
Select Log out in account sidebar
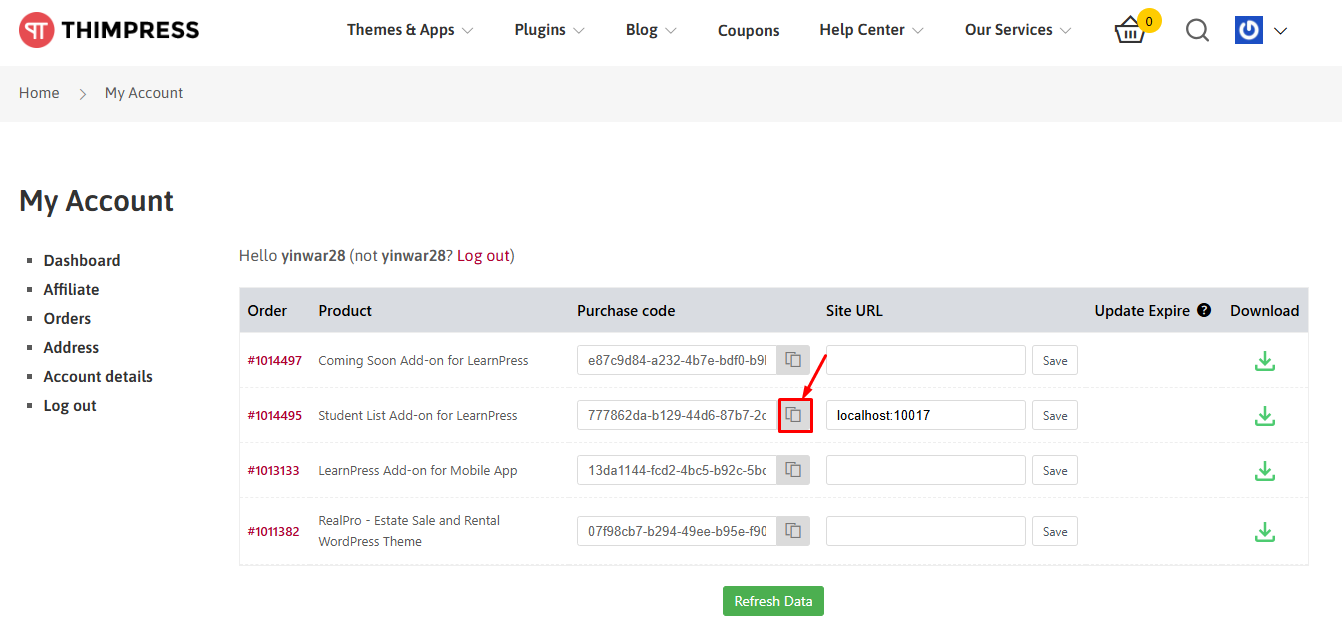coord(70,405)
